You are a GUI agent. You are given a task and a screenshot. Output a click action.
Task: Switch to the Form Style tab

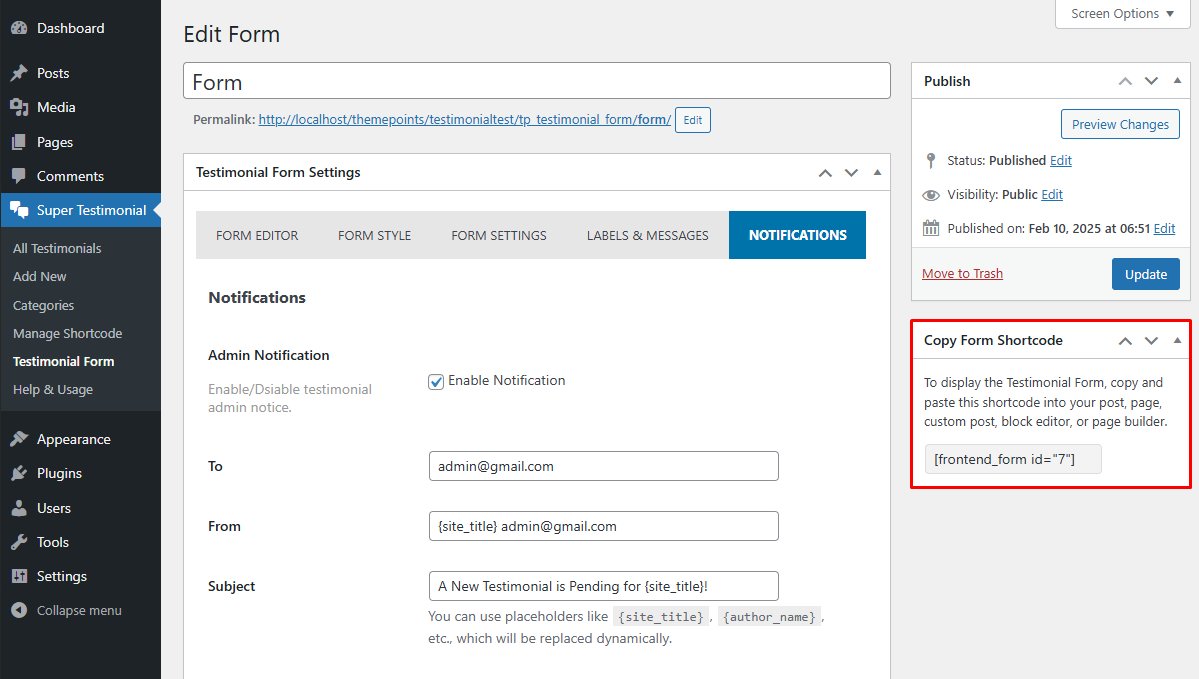[375, 236]
